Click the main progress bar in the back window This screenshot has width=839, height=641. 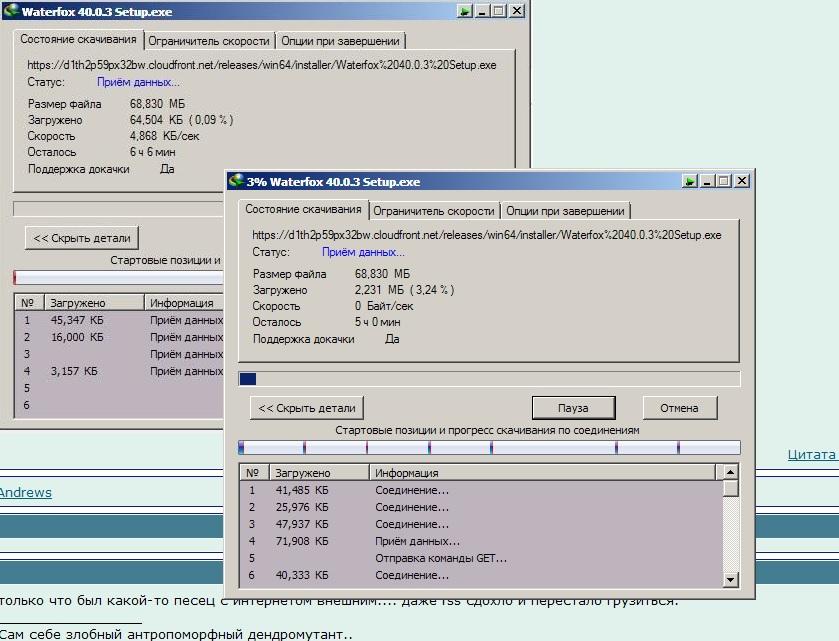[x=118, y=209]
